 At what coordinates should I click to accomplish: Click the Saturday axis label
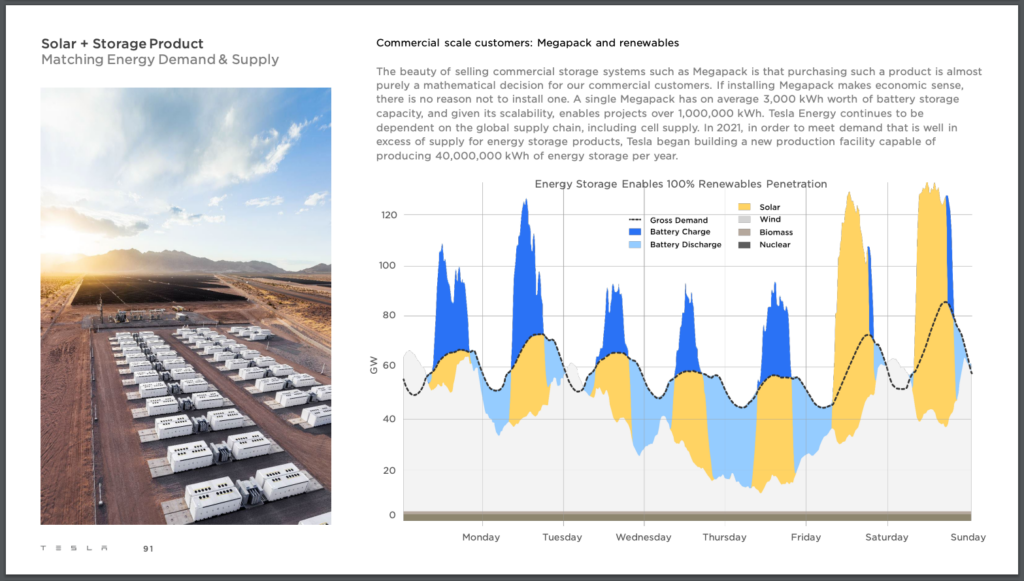[887, 537]
